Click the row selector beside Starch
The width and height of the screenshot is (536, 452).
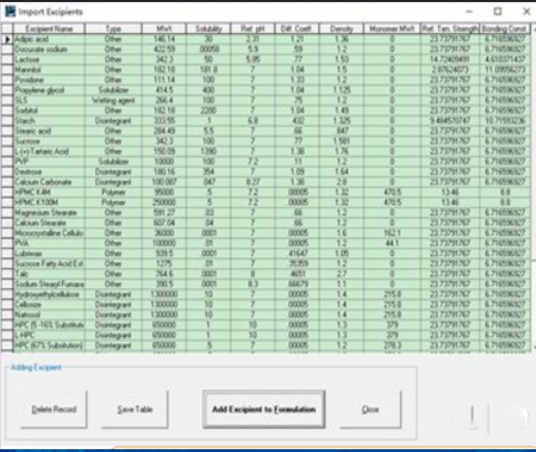[7, 121]
